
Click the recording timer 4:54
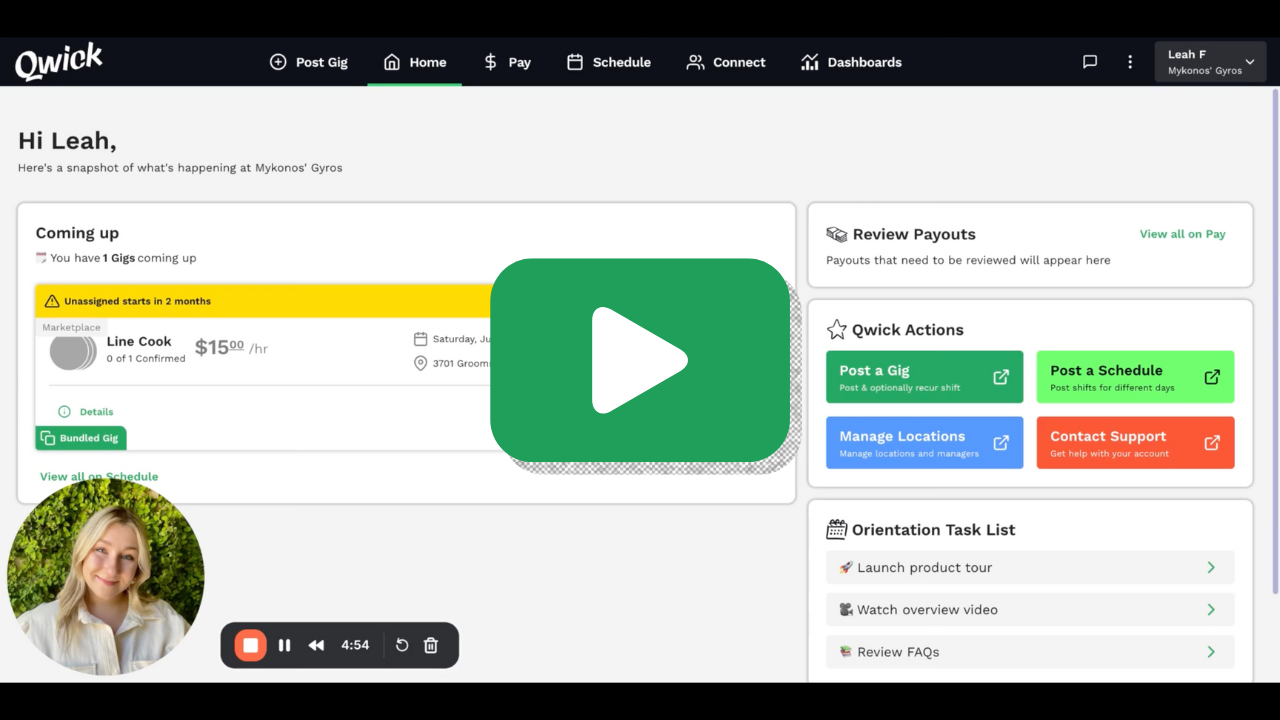point(355,645)
